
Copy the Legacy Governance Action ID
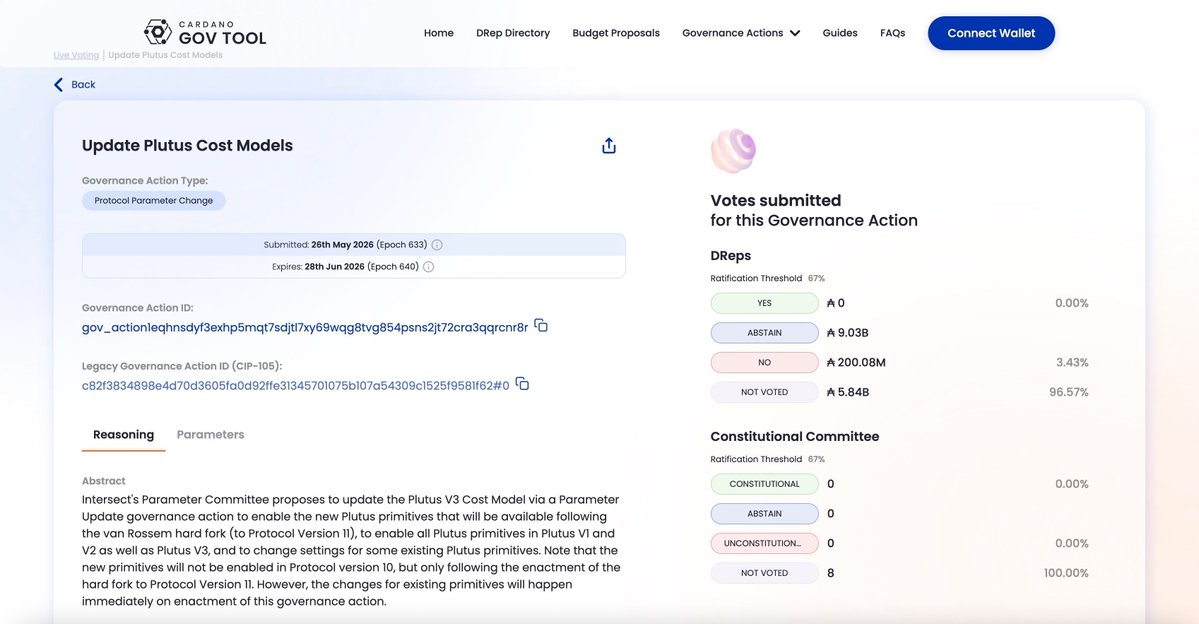(x=522, y=384)
